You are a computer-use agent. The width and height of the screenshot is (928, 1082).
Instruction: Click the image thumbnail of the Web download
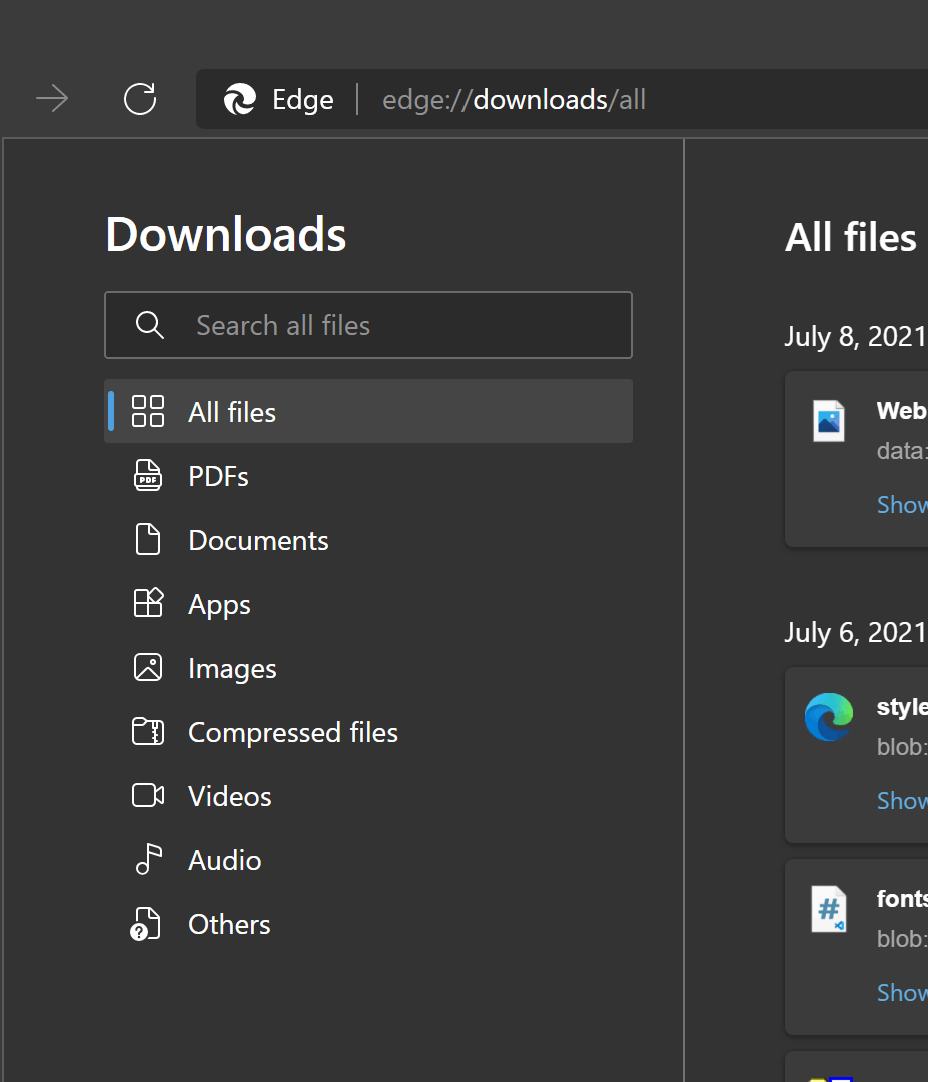pyautogui.click(x=828, y=421)
